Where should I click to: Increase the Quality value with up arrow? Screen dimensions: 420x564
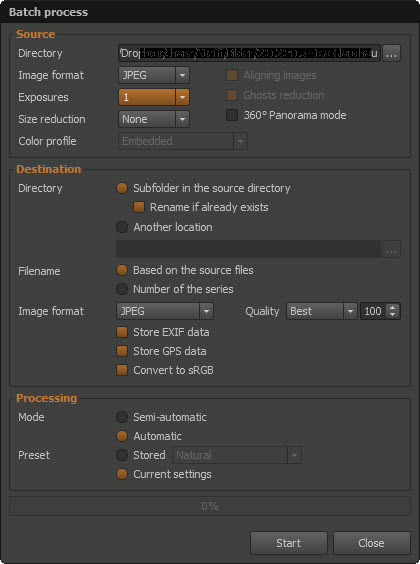coord(392,308)
